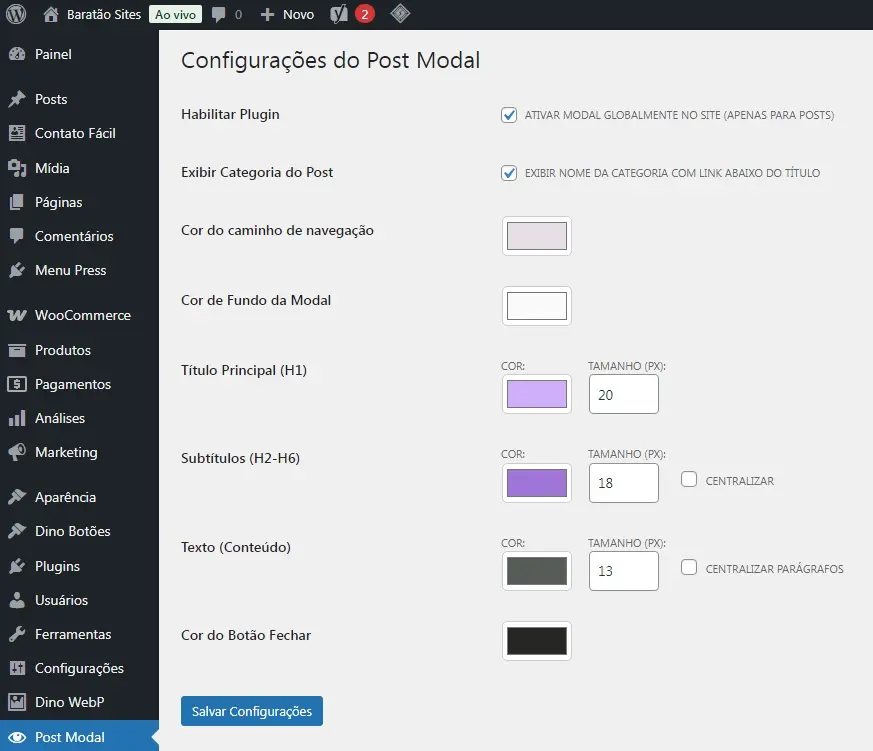This screenshot has height=751, width=873.
Task: Open the Plugins menu
Action: coord(57,566)
